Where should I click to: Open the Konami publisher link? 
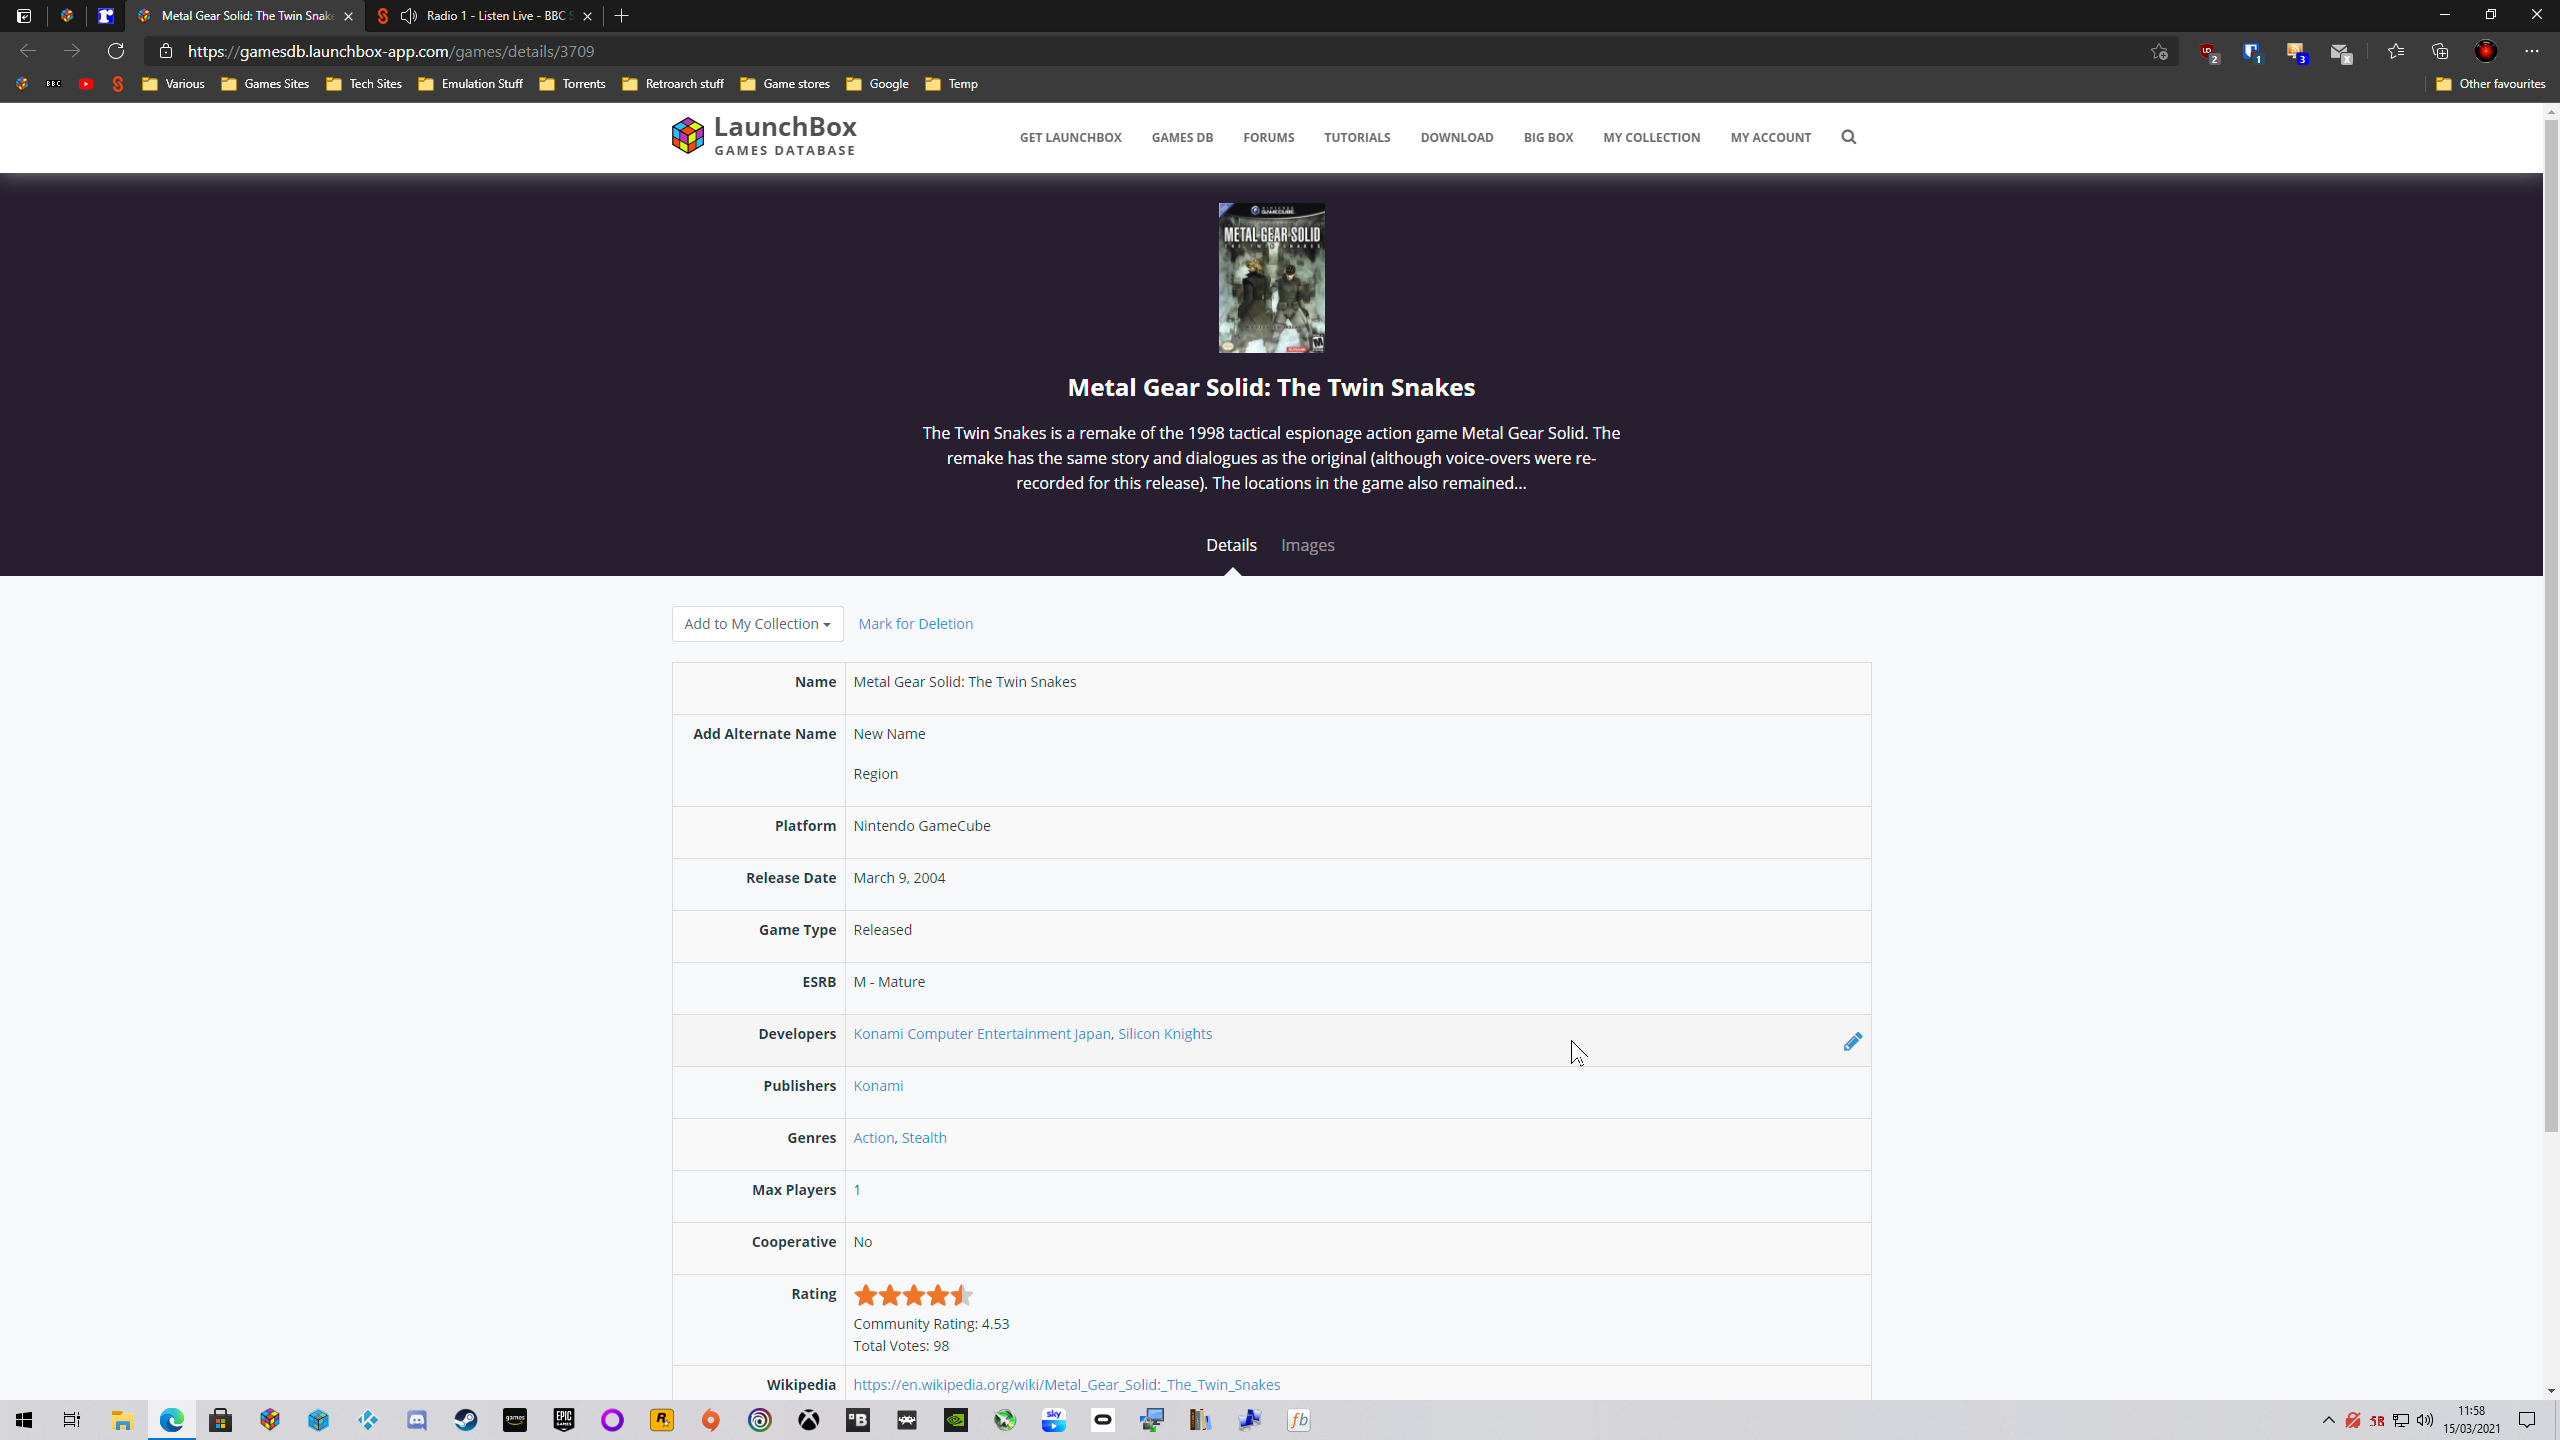877,1086
